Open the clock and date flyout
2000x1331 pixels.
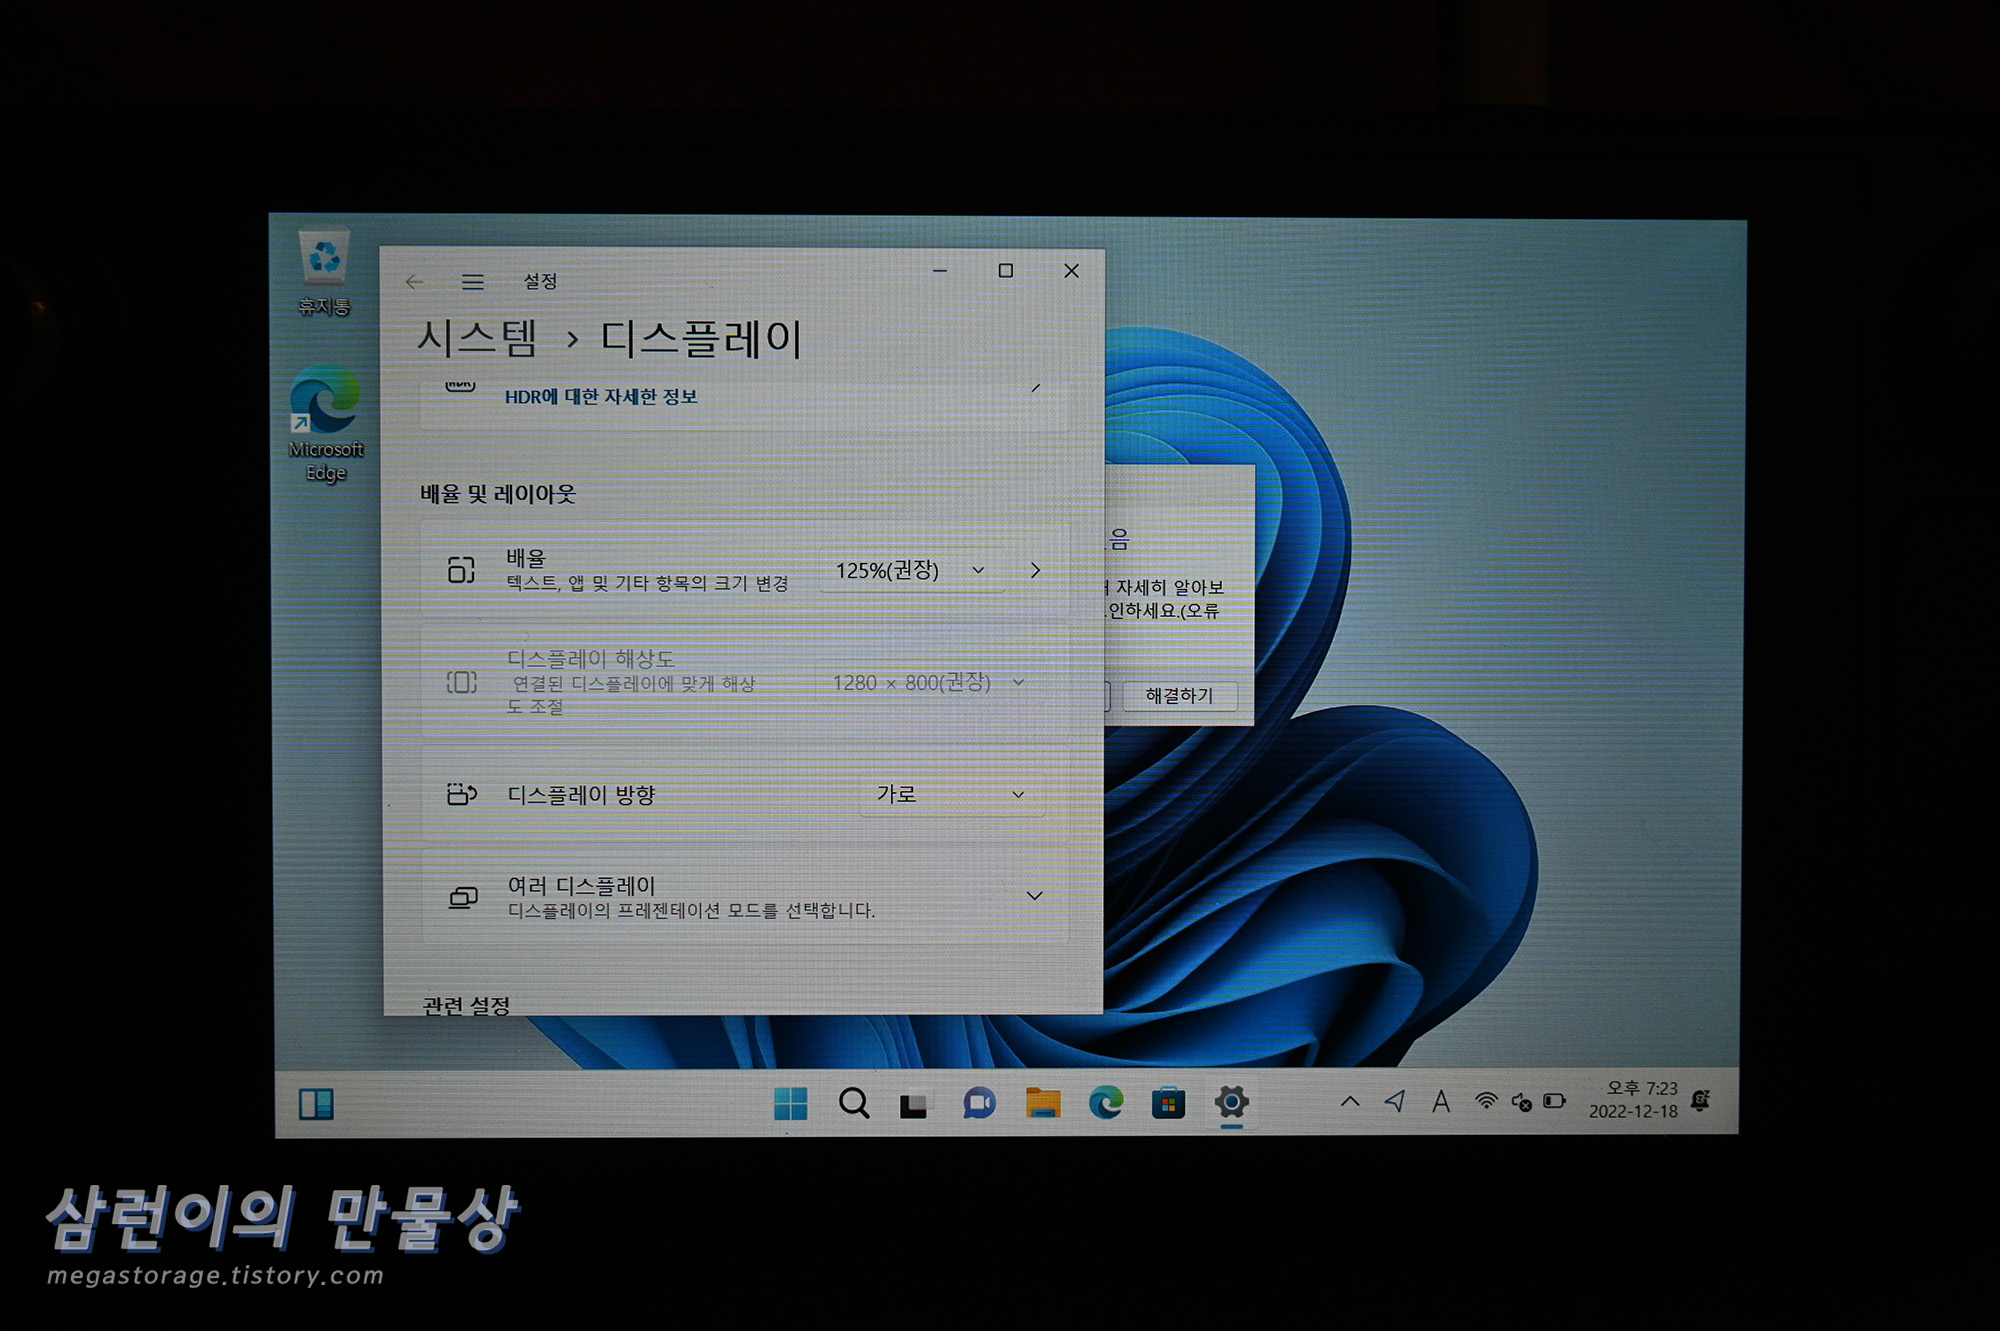[x=1633, y=1100]
